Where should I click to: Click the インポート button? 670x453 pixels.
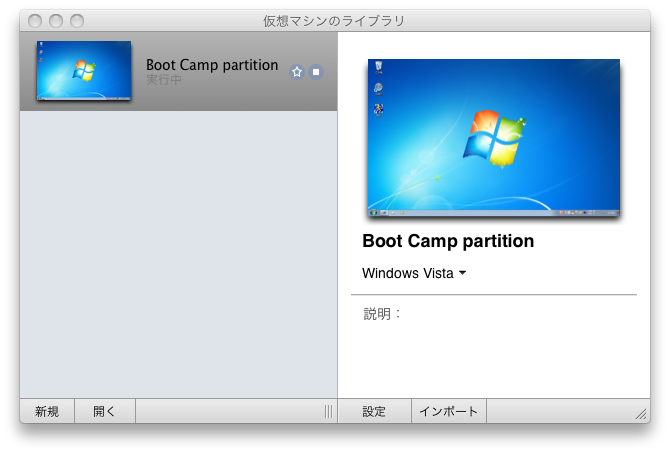click(x=449, y=411)
